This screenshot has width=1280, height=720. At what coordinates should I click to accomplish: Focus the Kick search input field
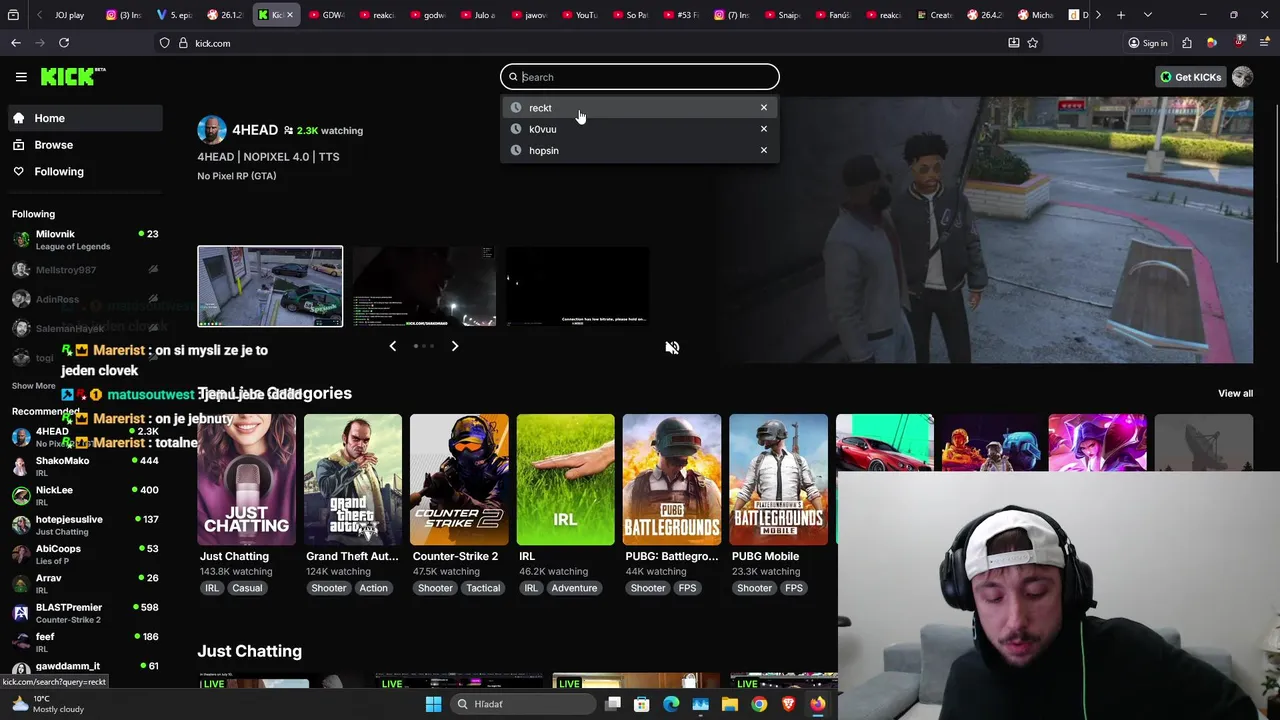point(640,77)
